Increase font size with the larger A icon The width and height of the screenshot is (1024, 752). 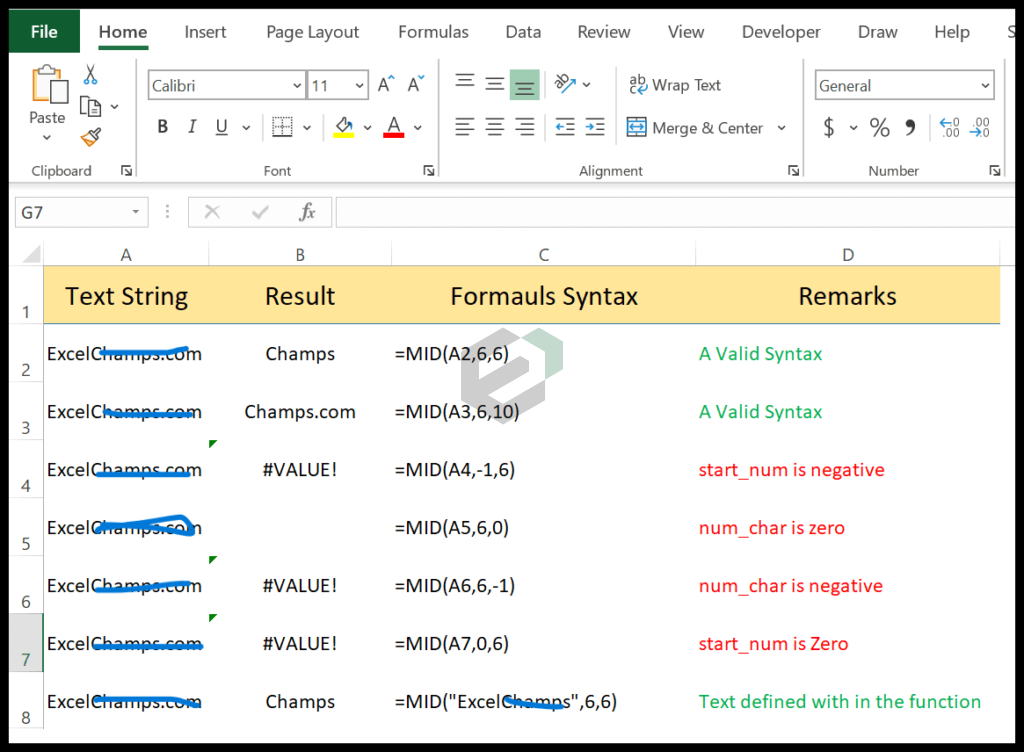tap(386, 84)
